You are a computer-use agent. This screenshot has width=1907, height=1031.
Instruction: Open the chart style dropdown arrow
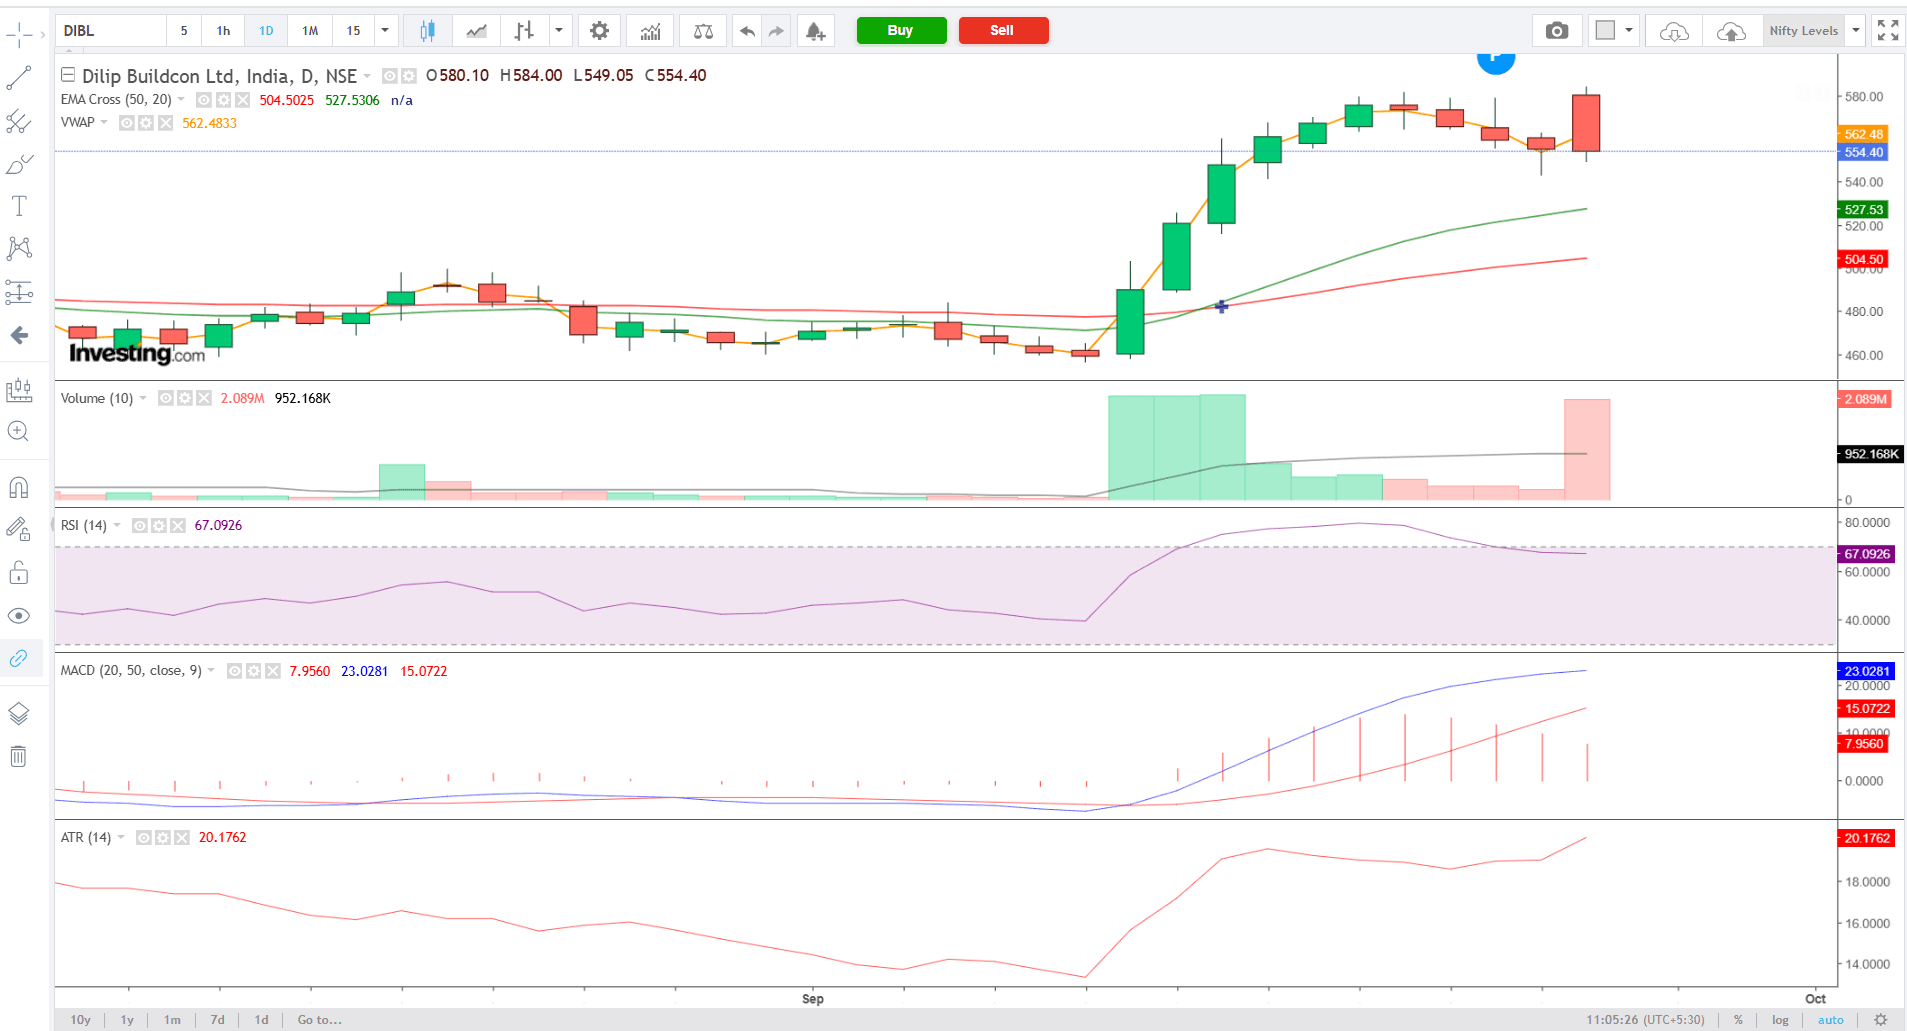pos(559,31)
